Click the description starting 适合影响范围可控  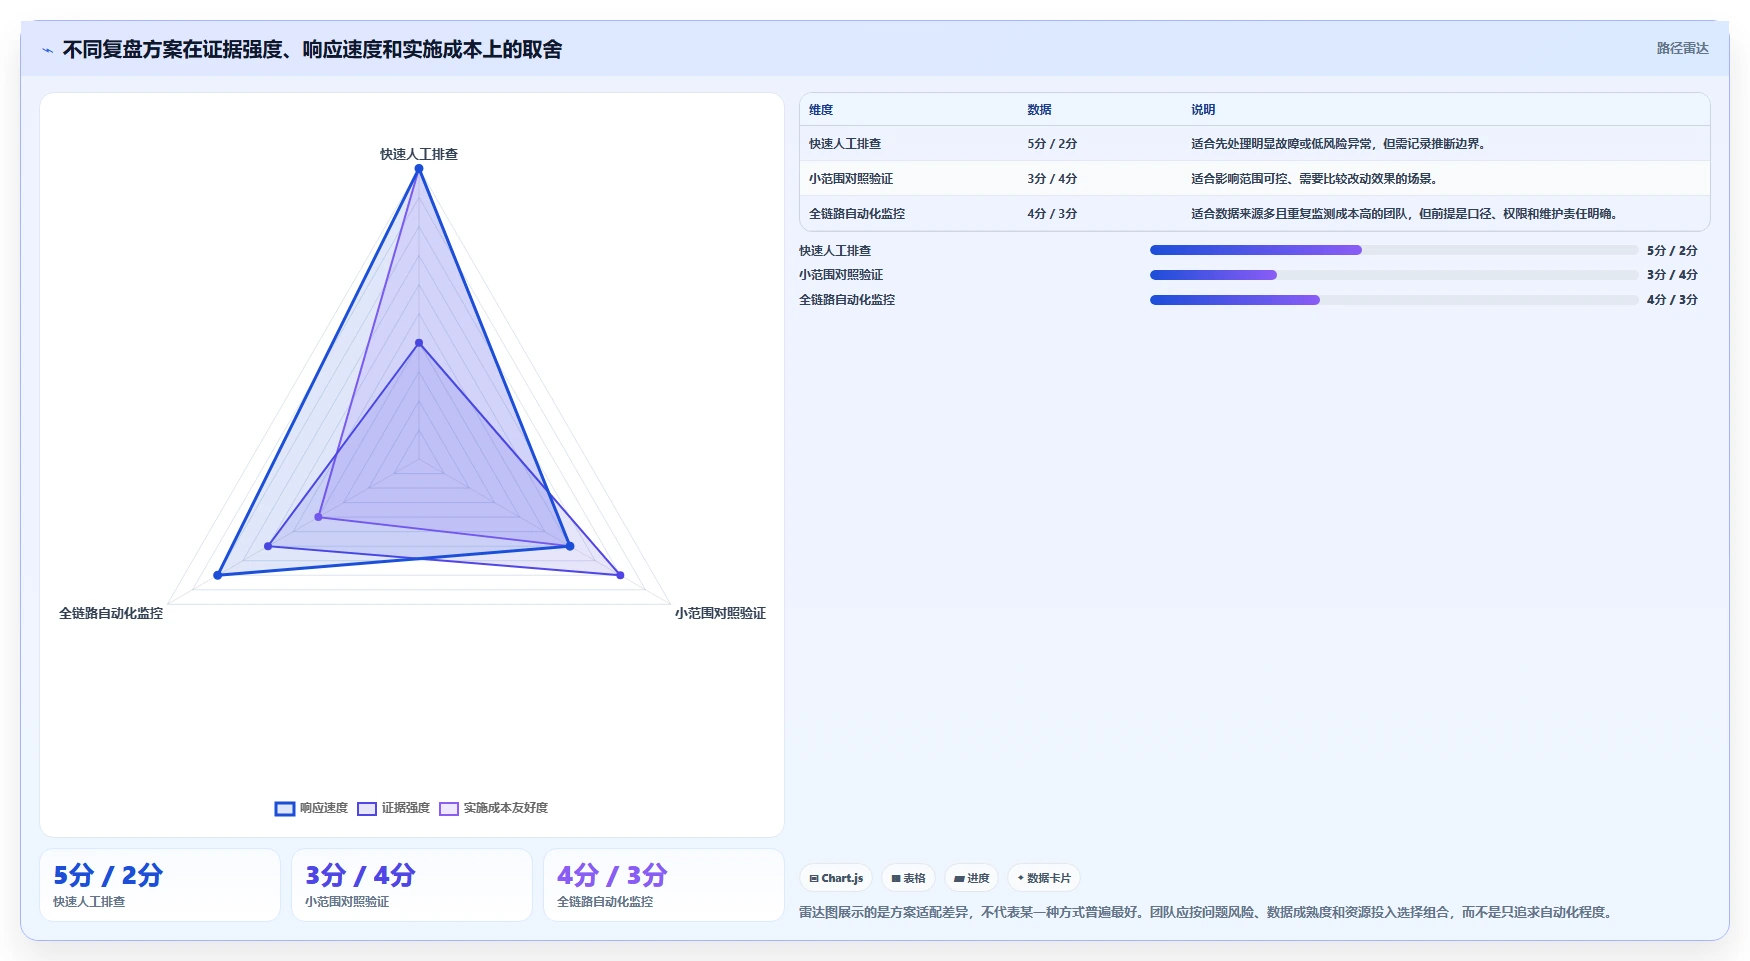(x=1315, y=179)
